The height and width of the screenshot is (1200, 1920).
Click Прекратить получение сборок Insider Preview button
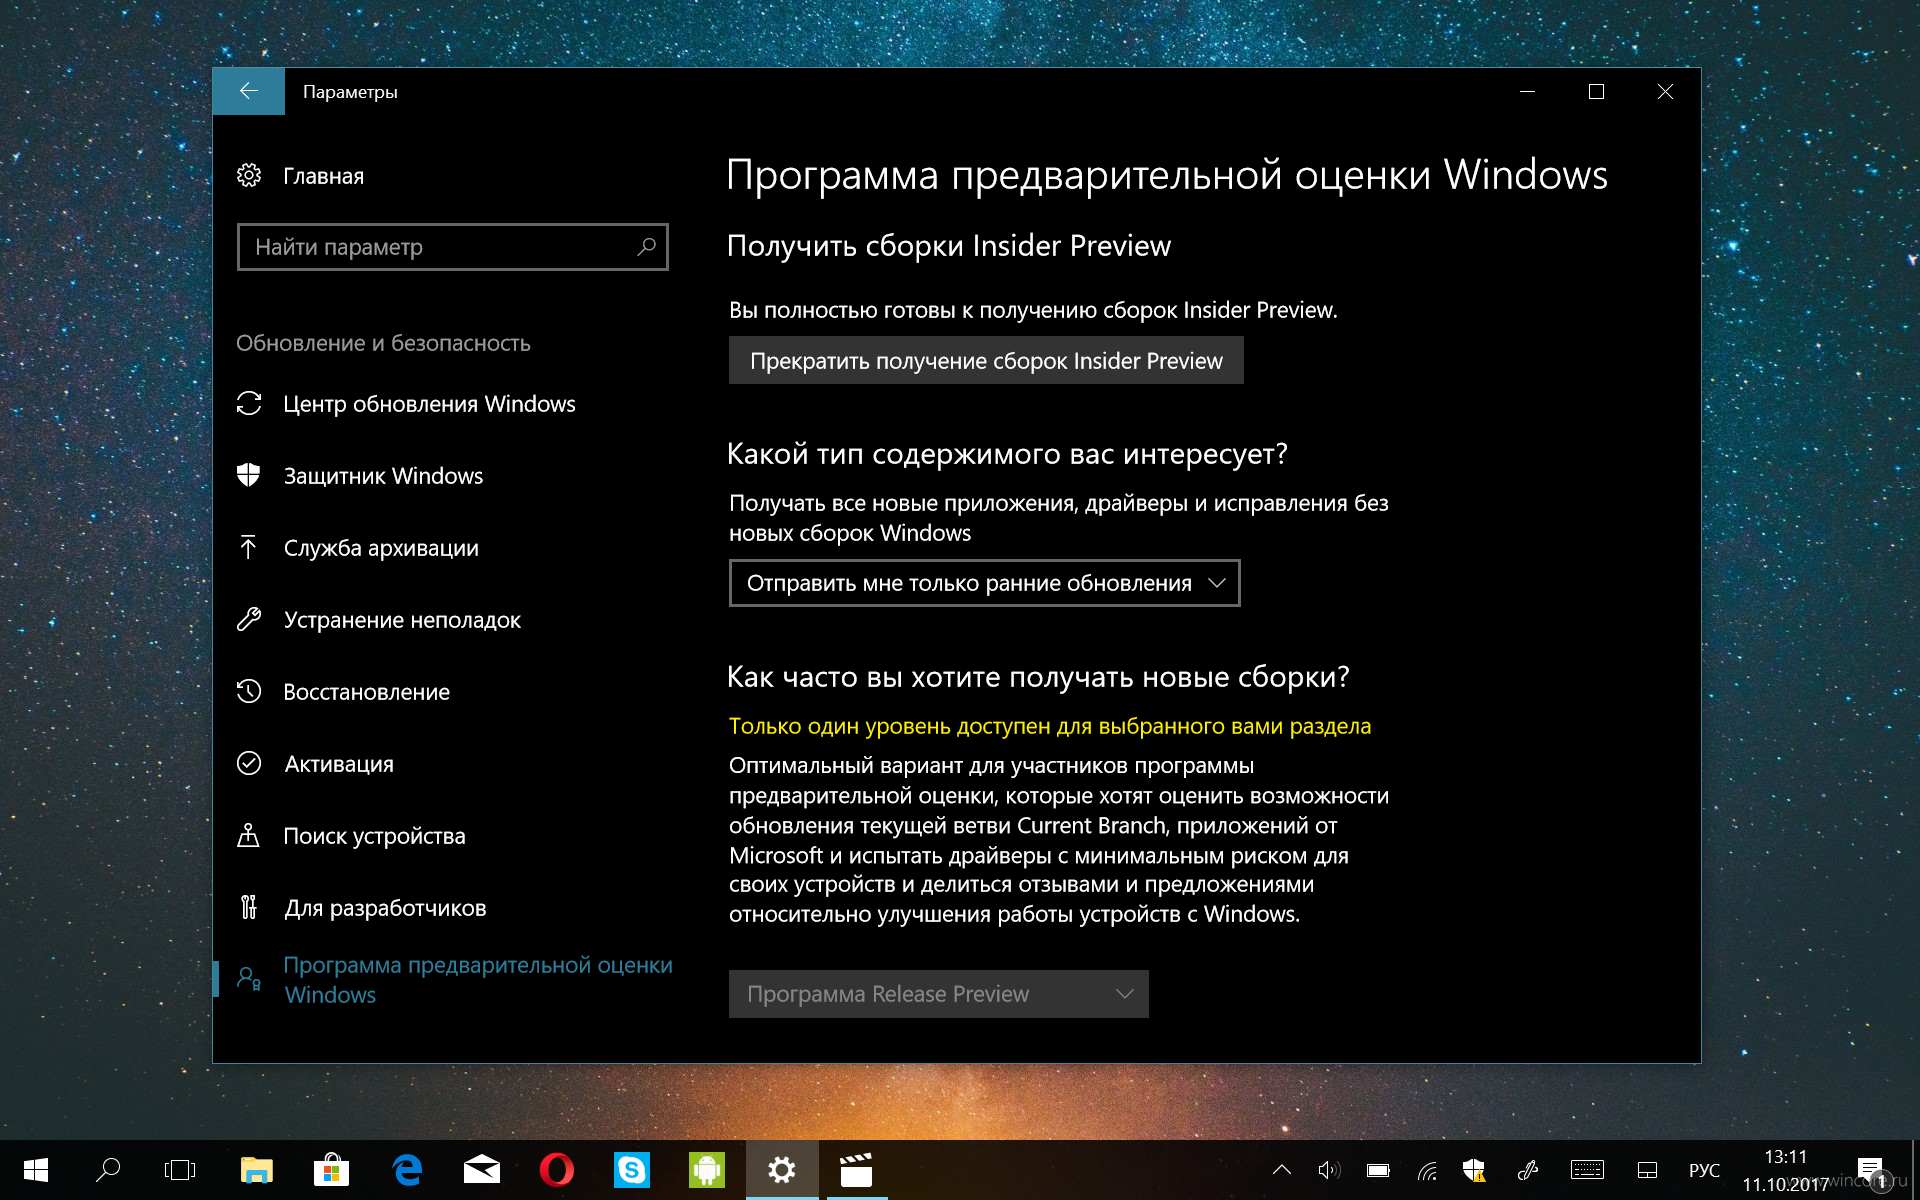point(986,360)
